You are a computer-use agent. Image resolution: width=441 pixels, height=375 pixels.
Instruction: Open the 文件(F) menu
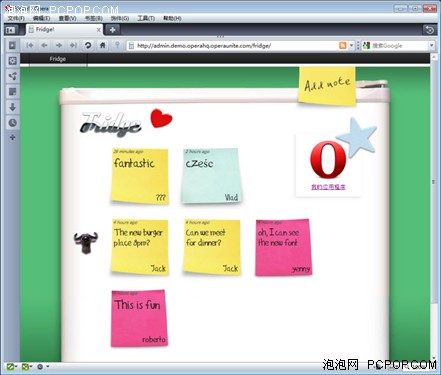(x=16, y=18)
